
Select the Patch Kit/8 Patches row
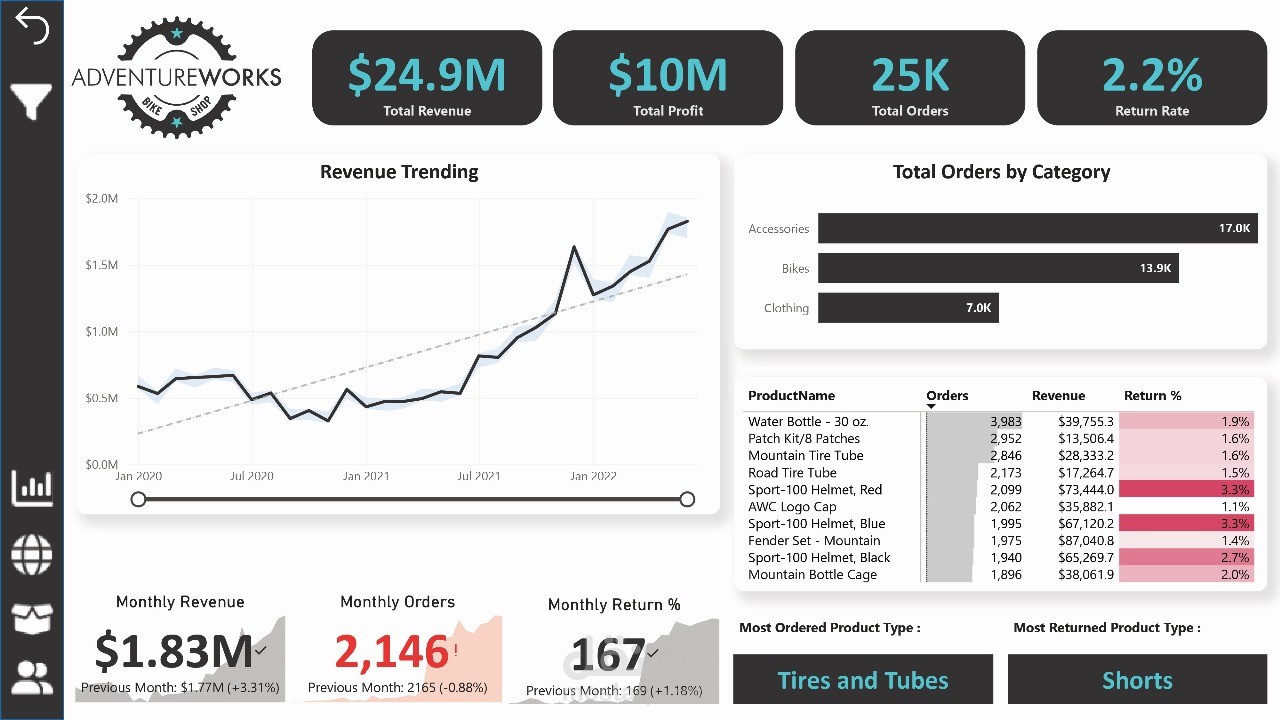tap(1000, 438)
